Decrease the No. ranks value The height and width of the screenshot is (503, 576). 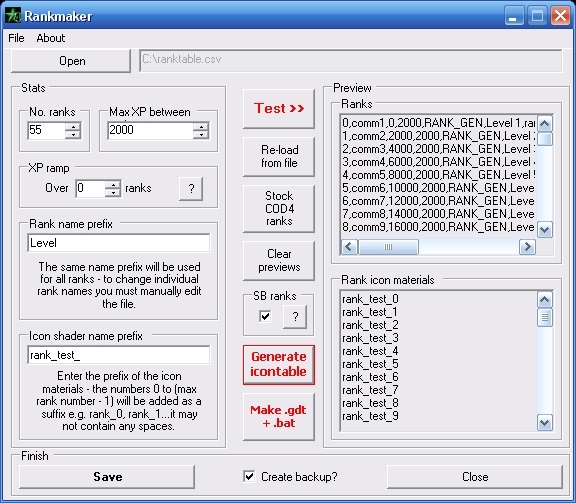click(x=73, y=135)
